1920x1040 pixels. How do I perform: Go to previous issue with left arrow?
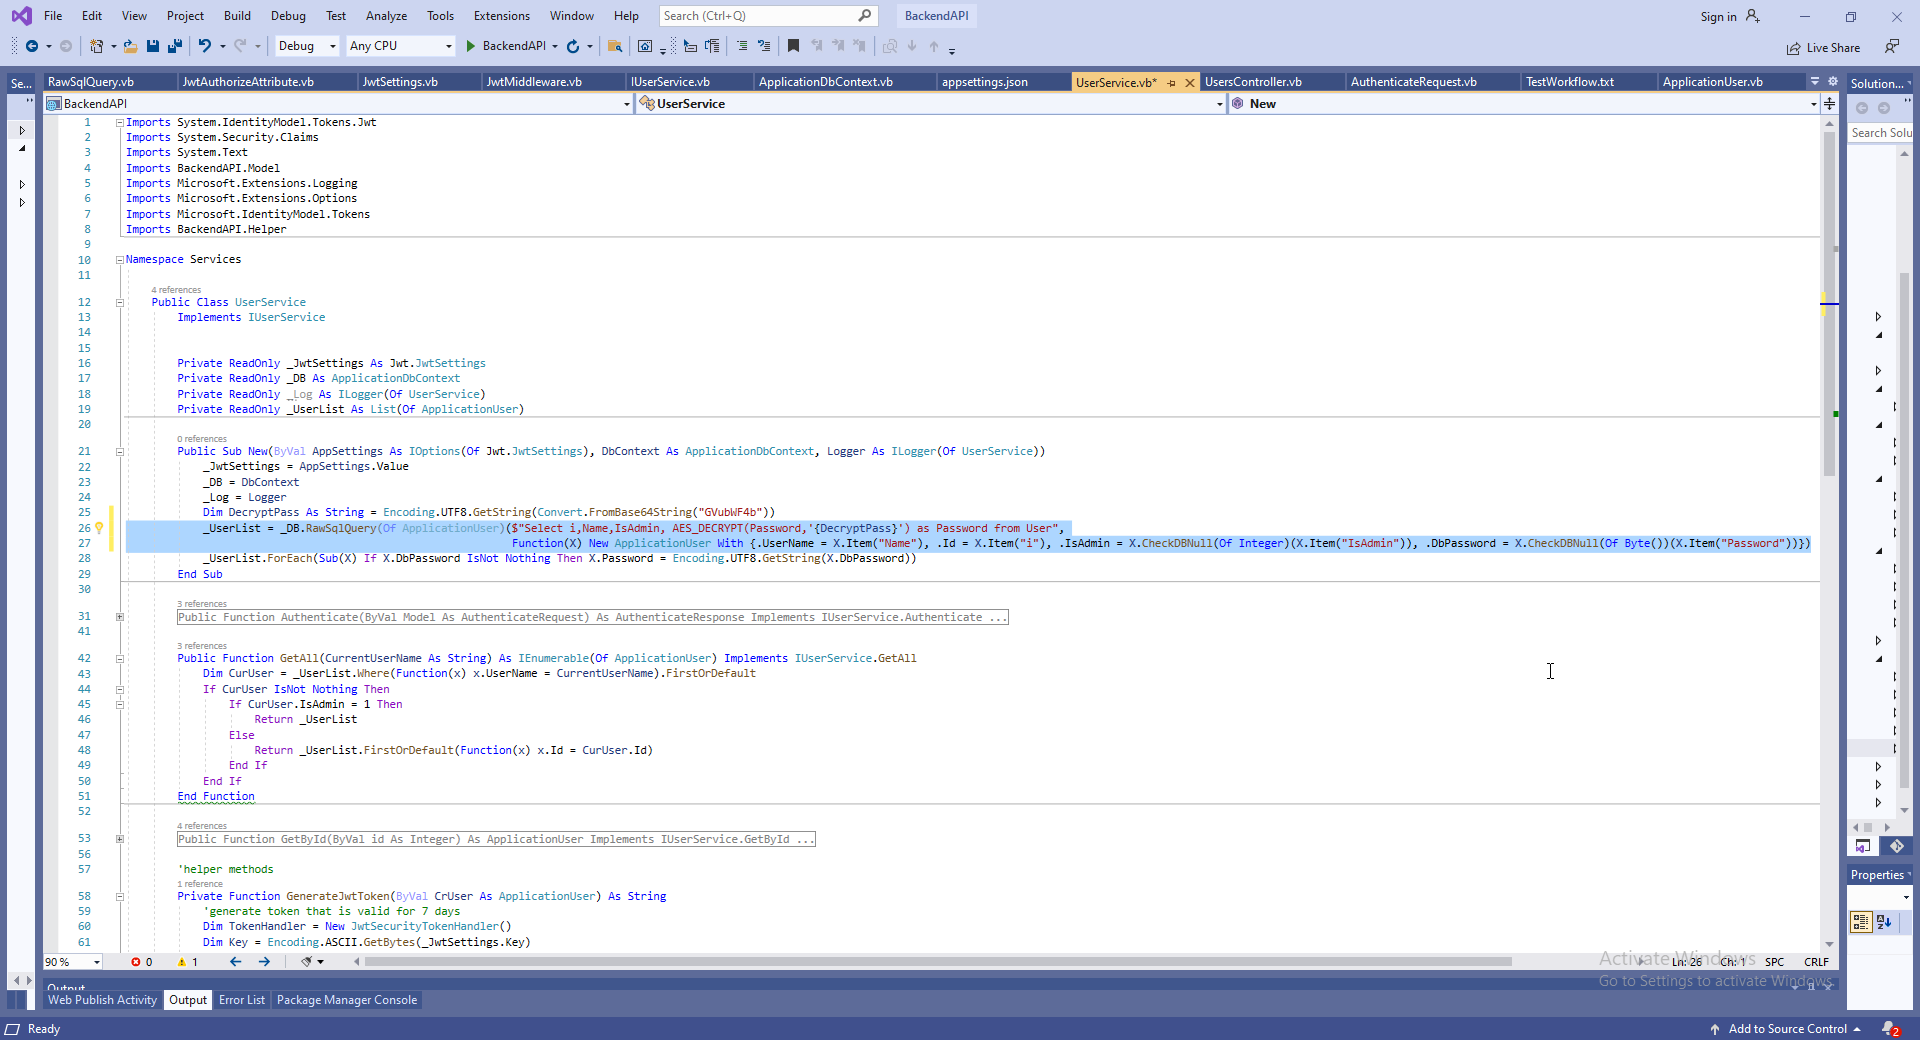(x=235, y=962)
